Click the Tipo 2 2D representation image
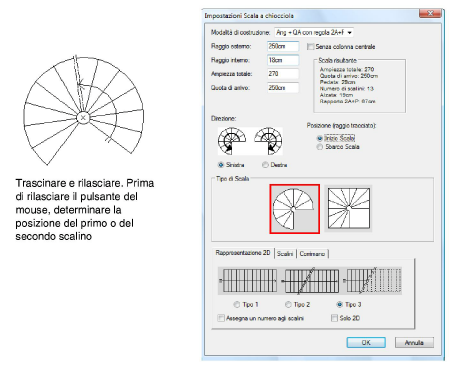Image resolution: width=464 pixels, height=369 pixels. click(311, 281)
